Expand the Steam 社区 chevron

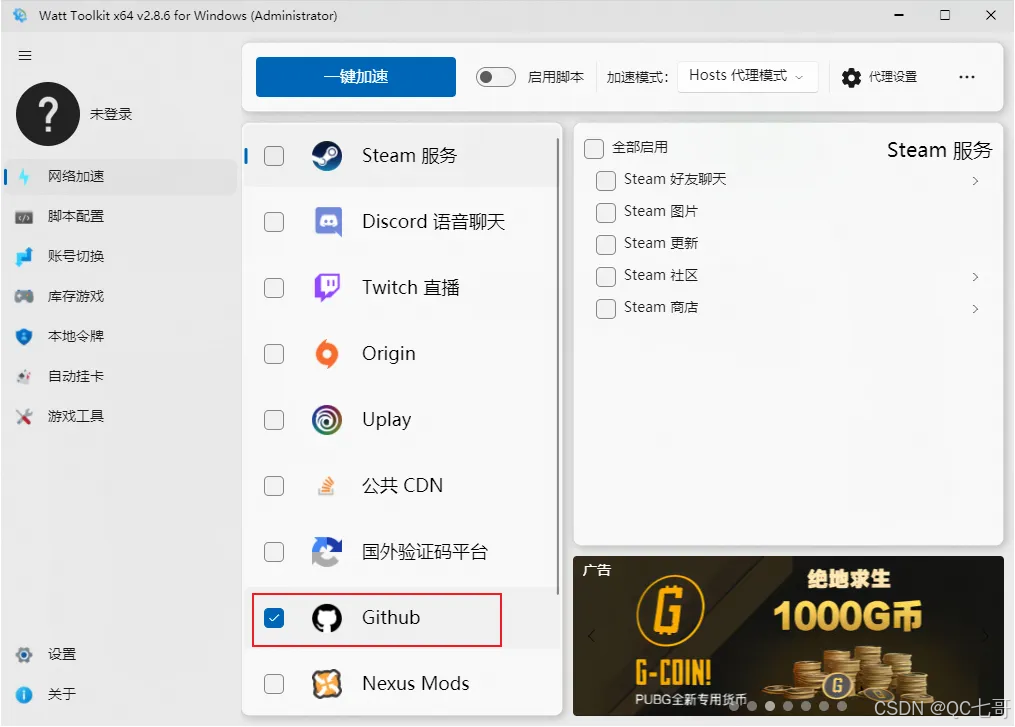tap(975, 277)
